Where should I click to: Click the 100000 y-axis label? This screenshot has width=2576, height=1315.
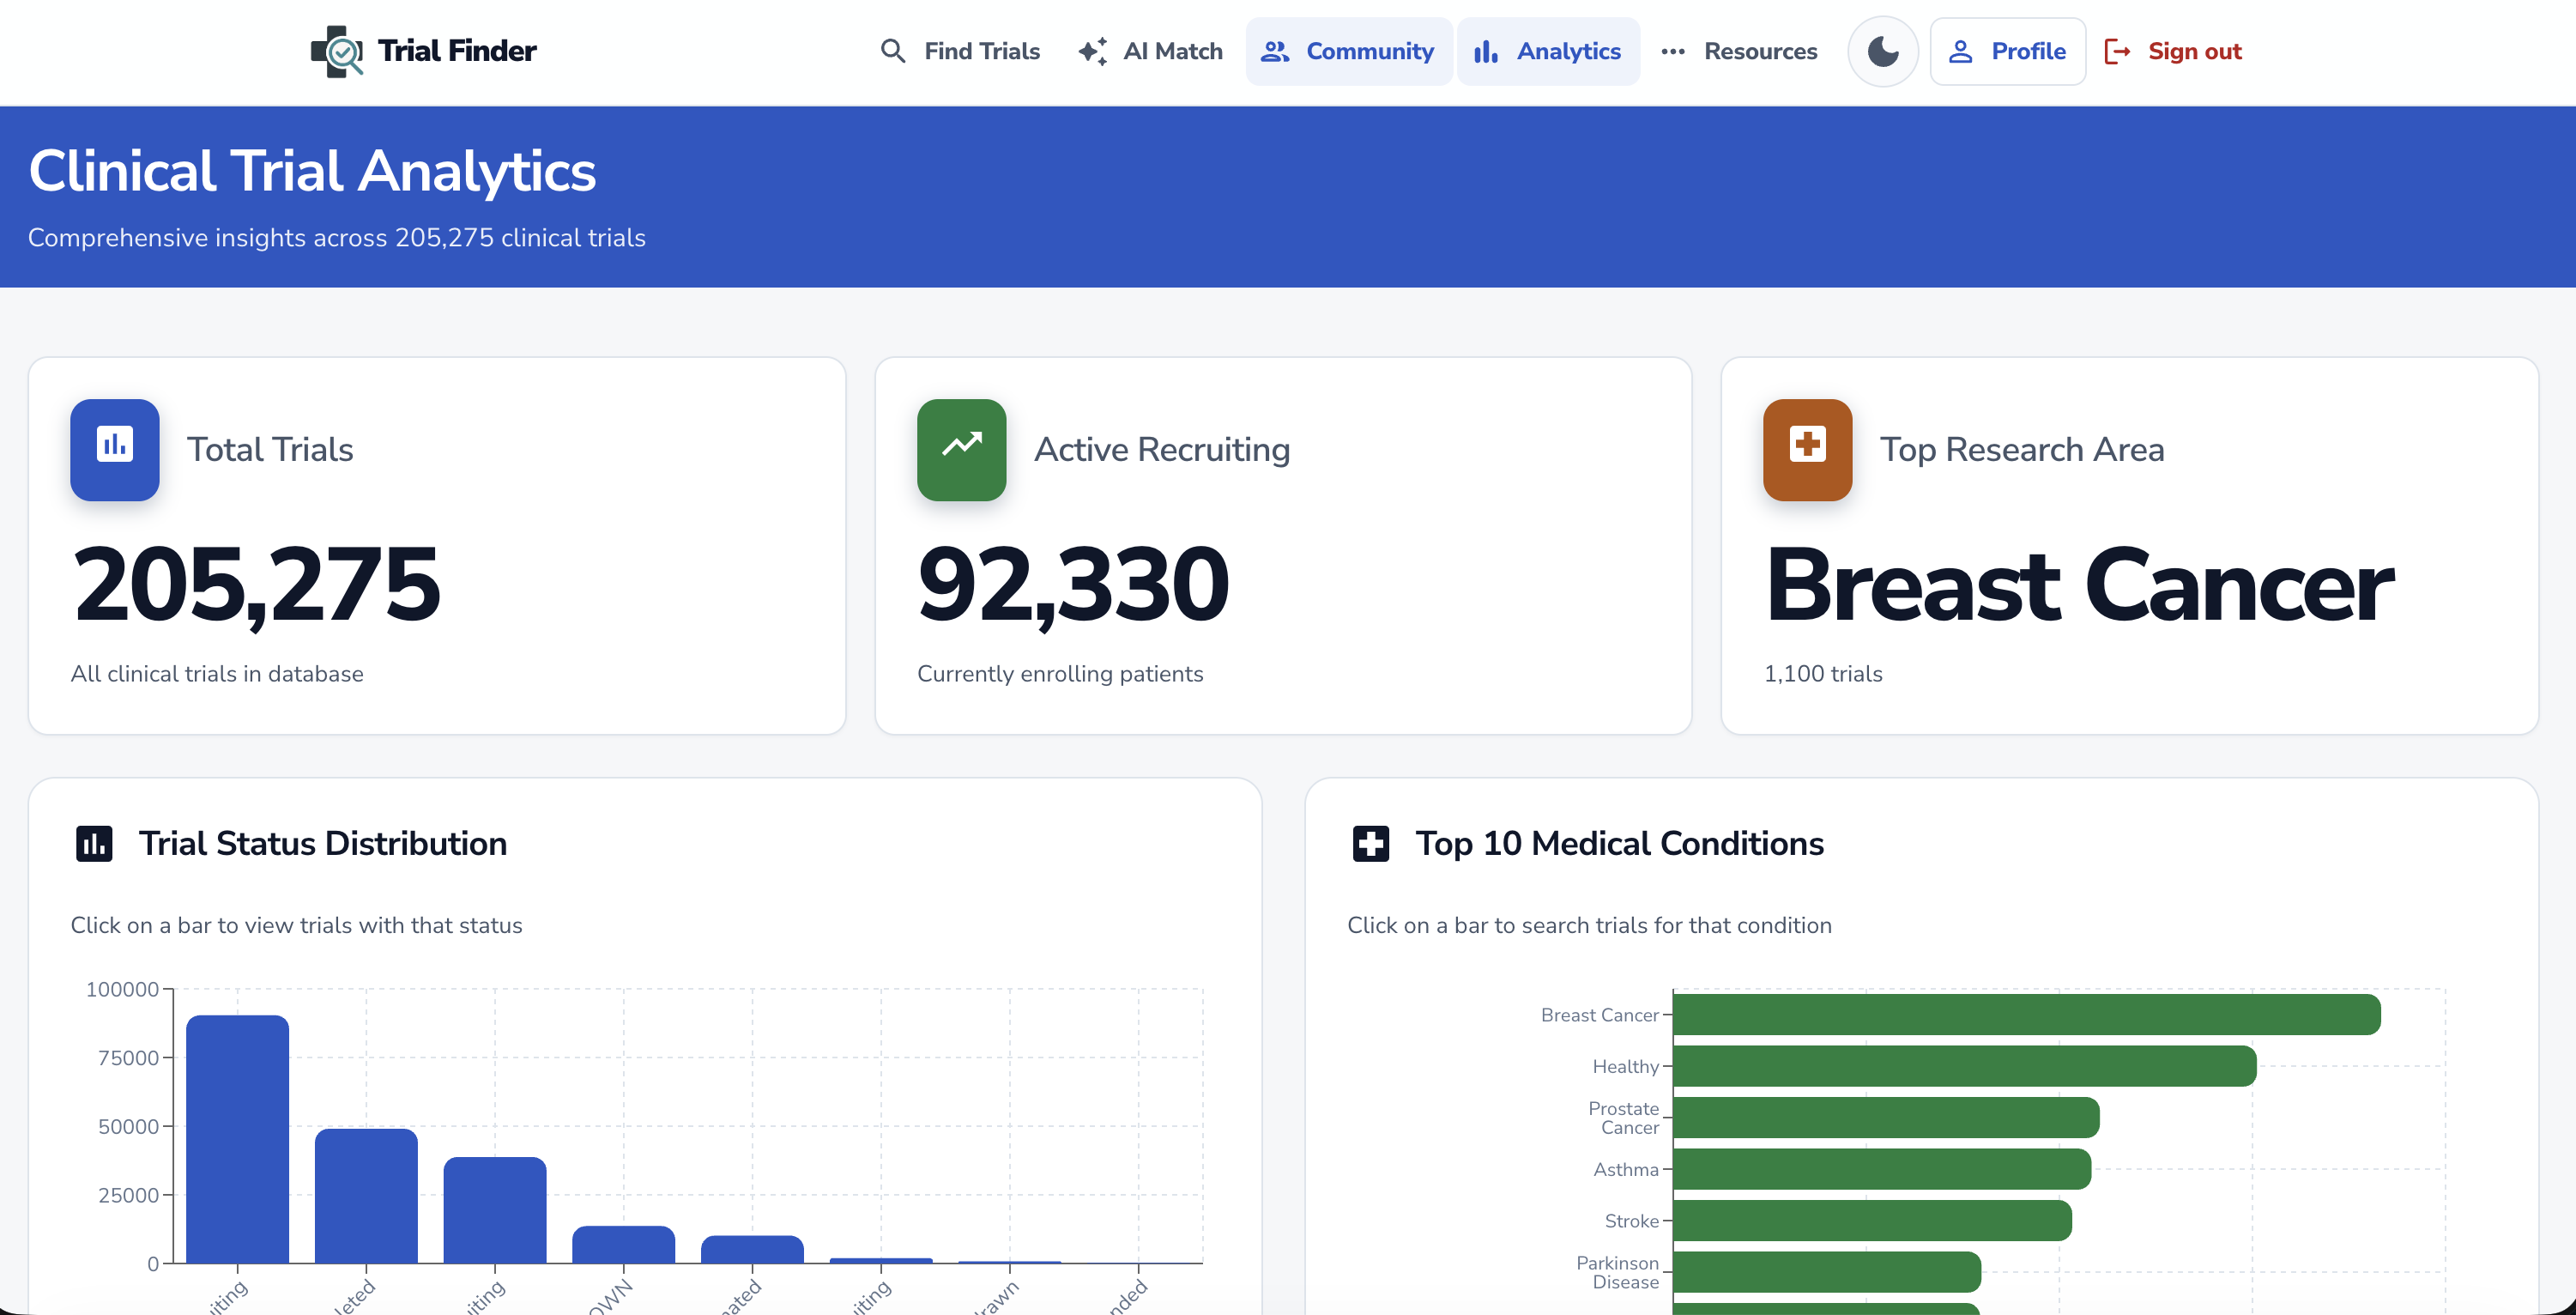(x=122, y=990)
